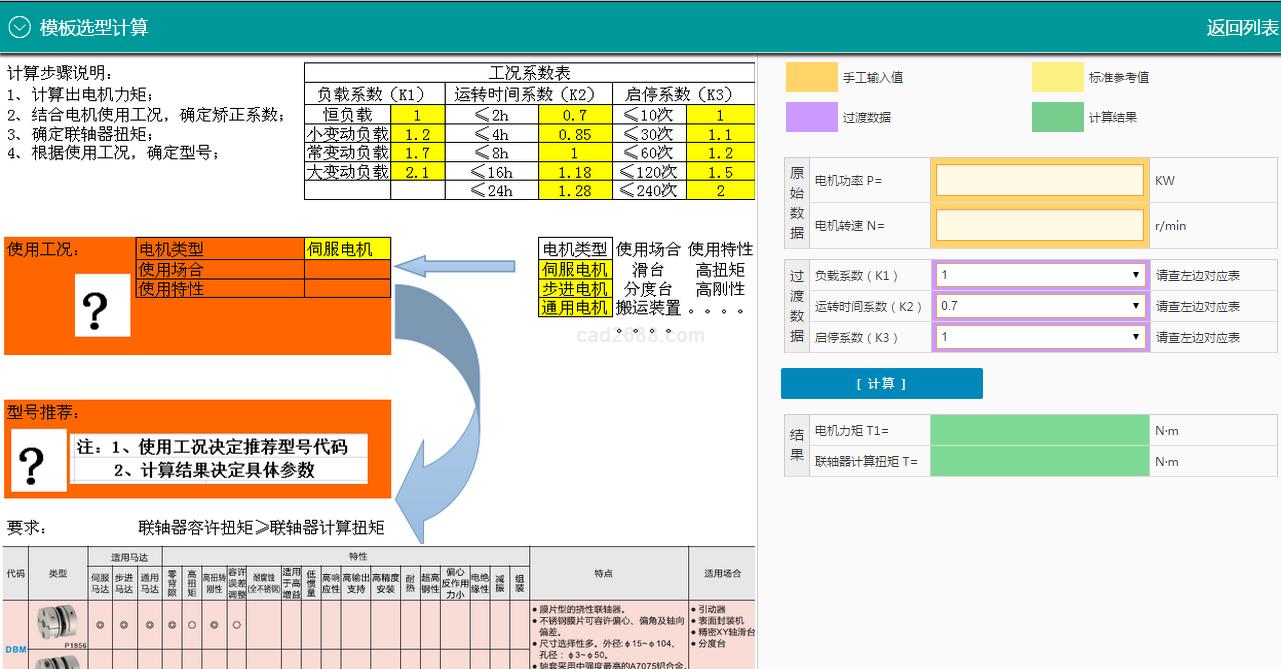Click the question mark image under 型号推荐
Viewport: 1281px width, 669px height.
coord(38,462)
